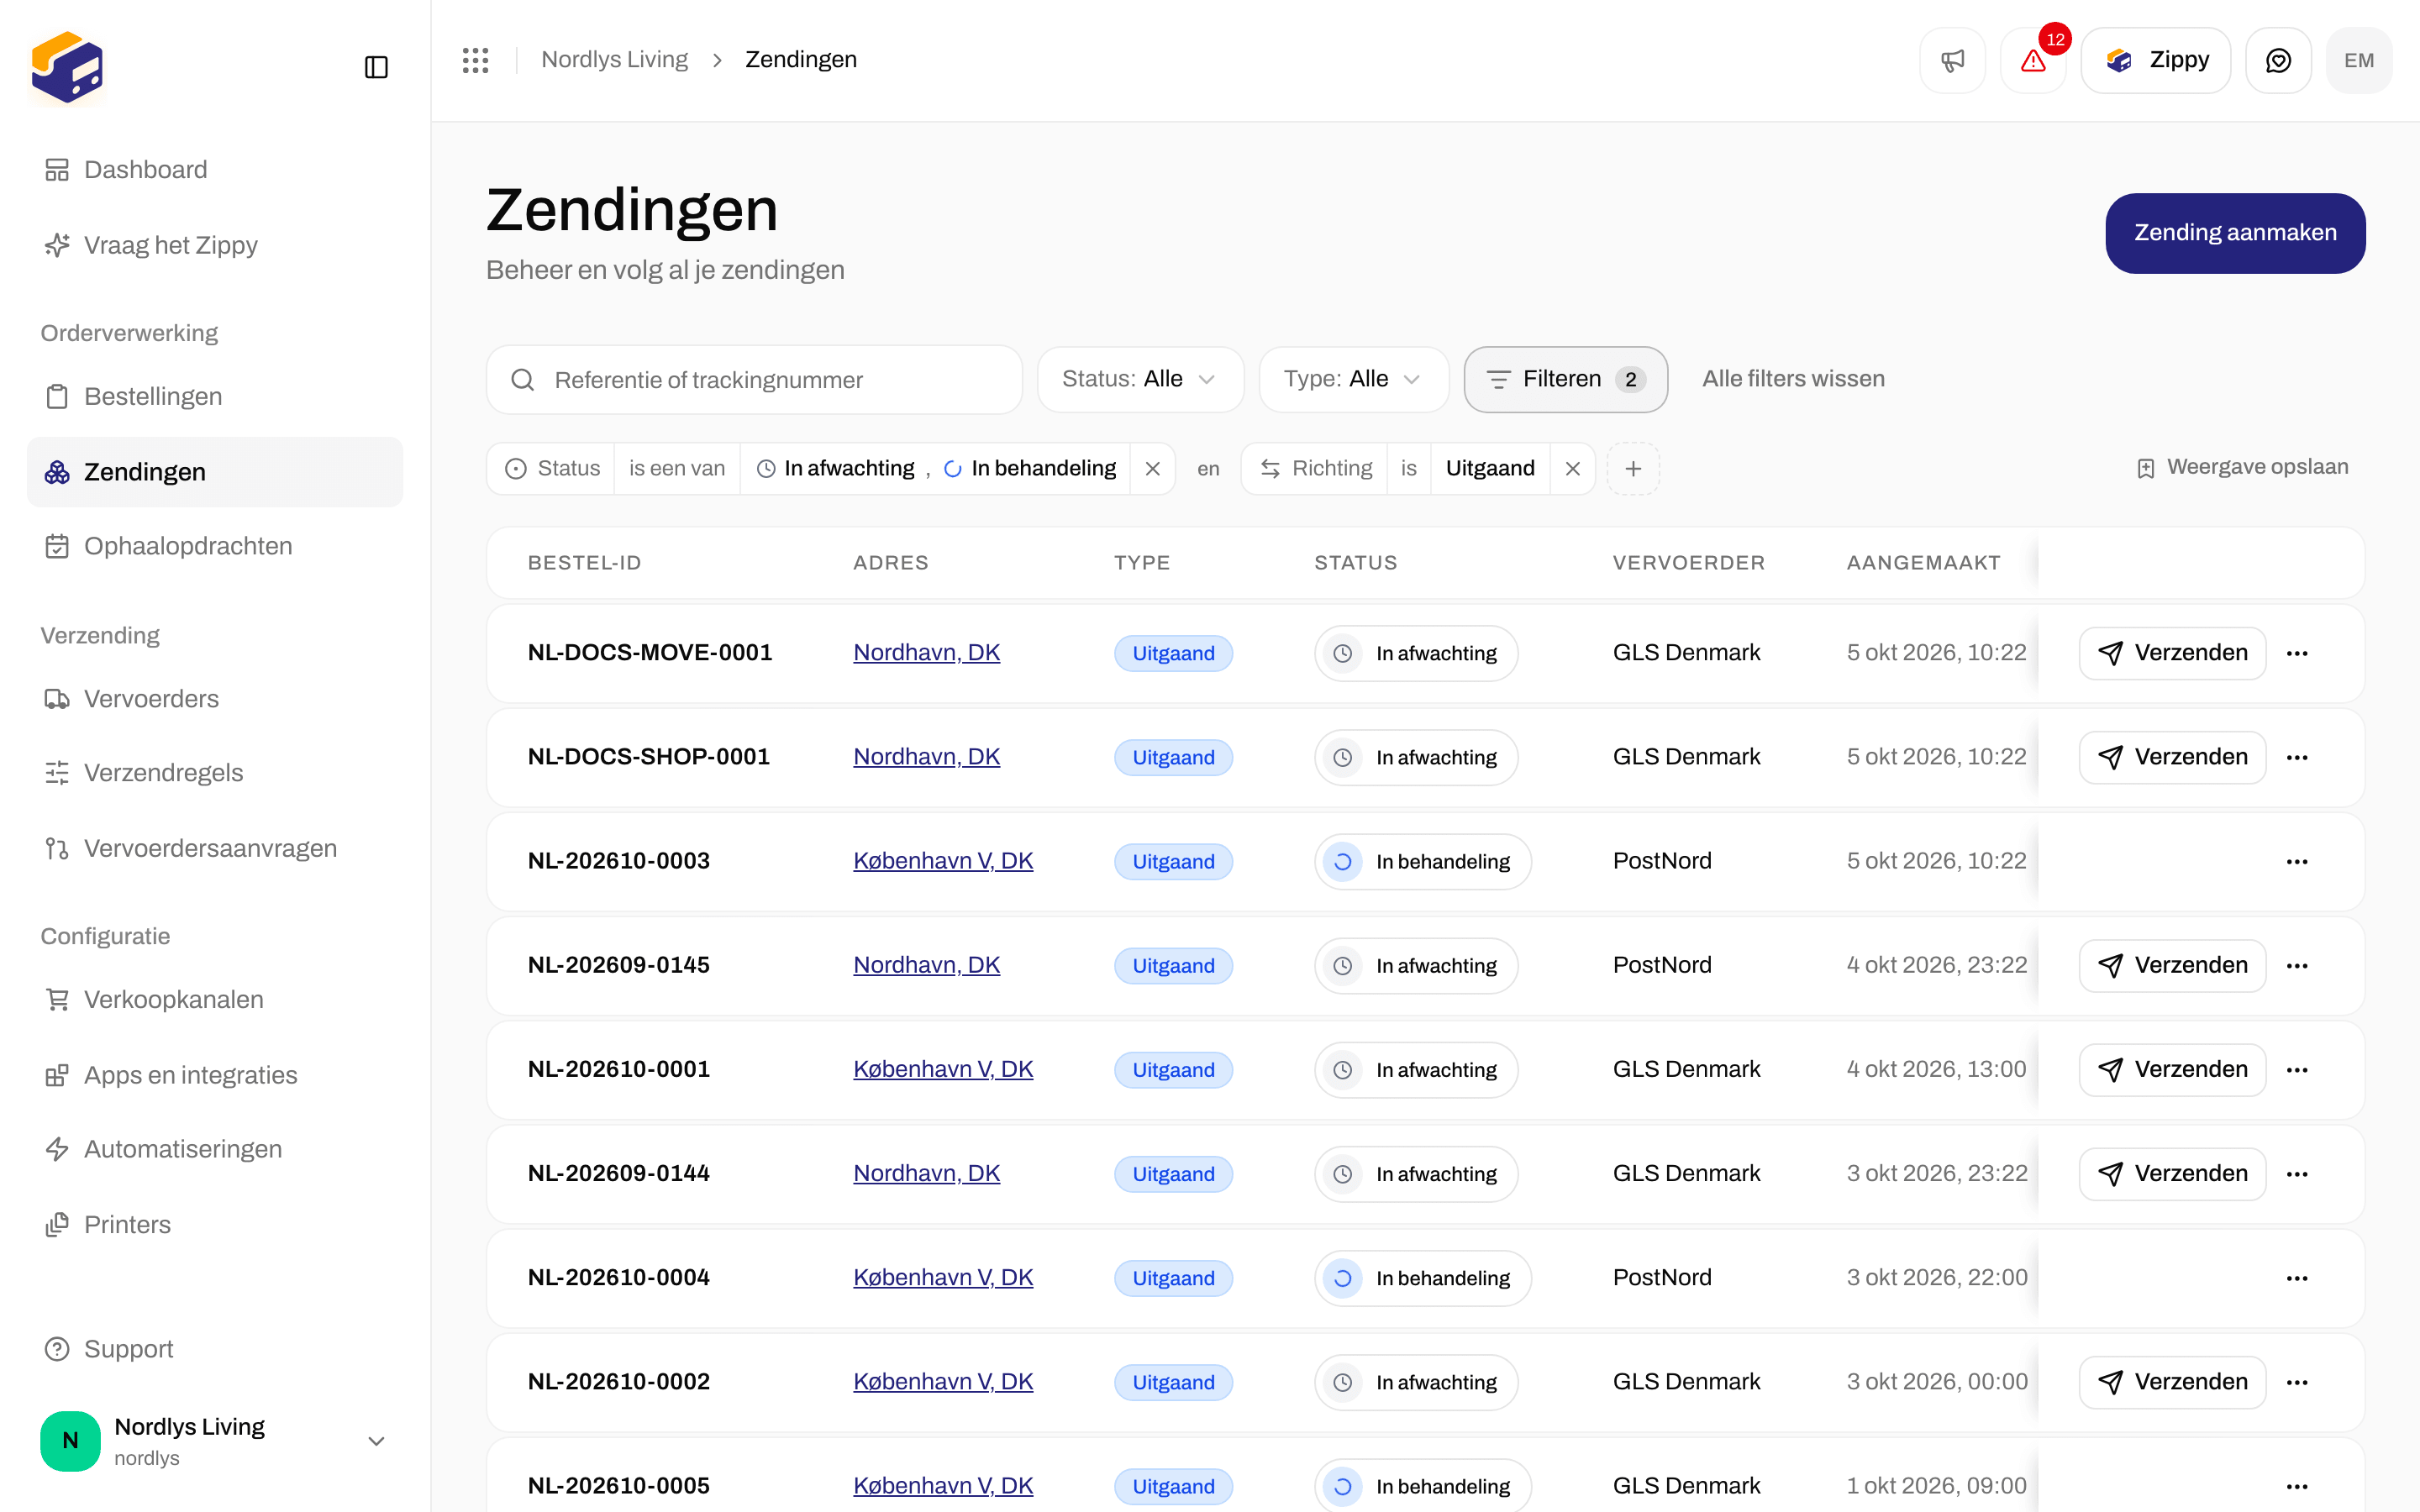Open more options for NL-DOCS-SHOP-0001

(x=2297, y=757)
